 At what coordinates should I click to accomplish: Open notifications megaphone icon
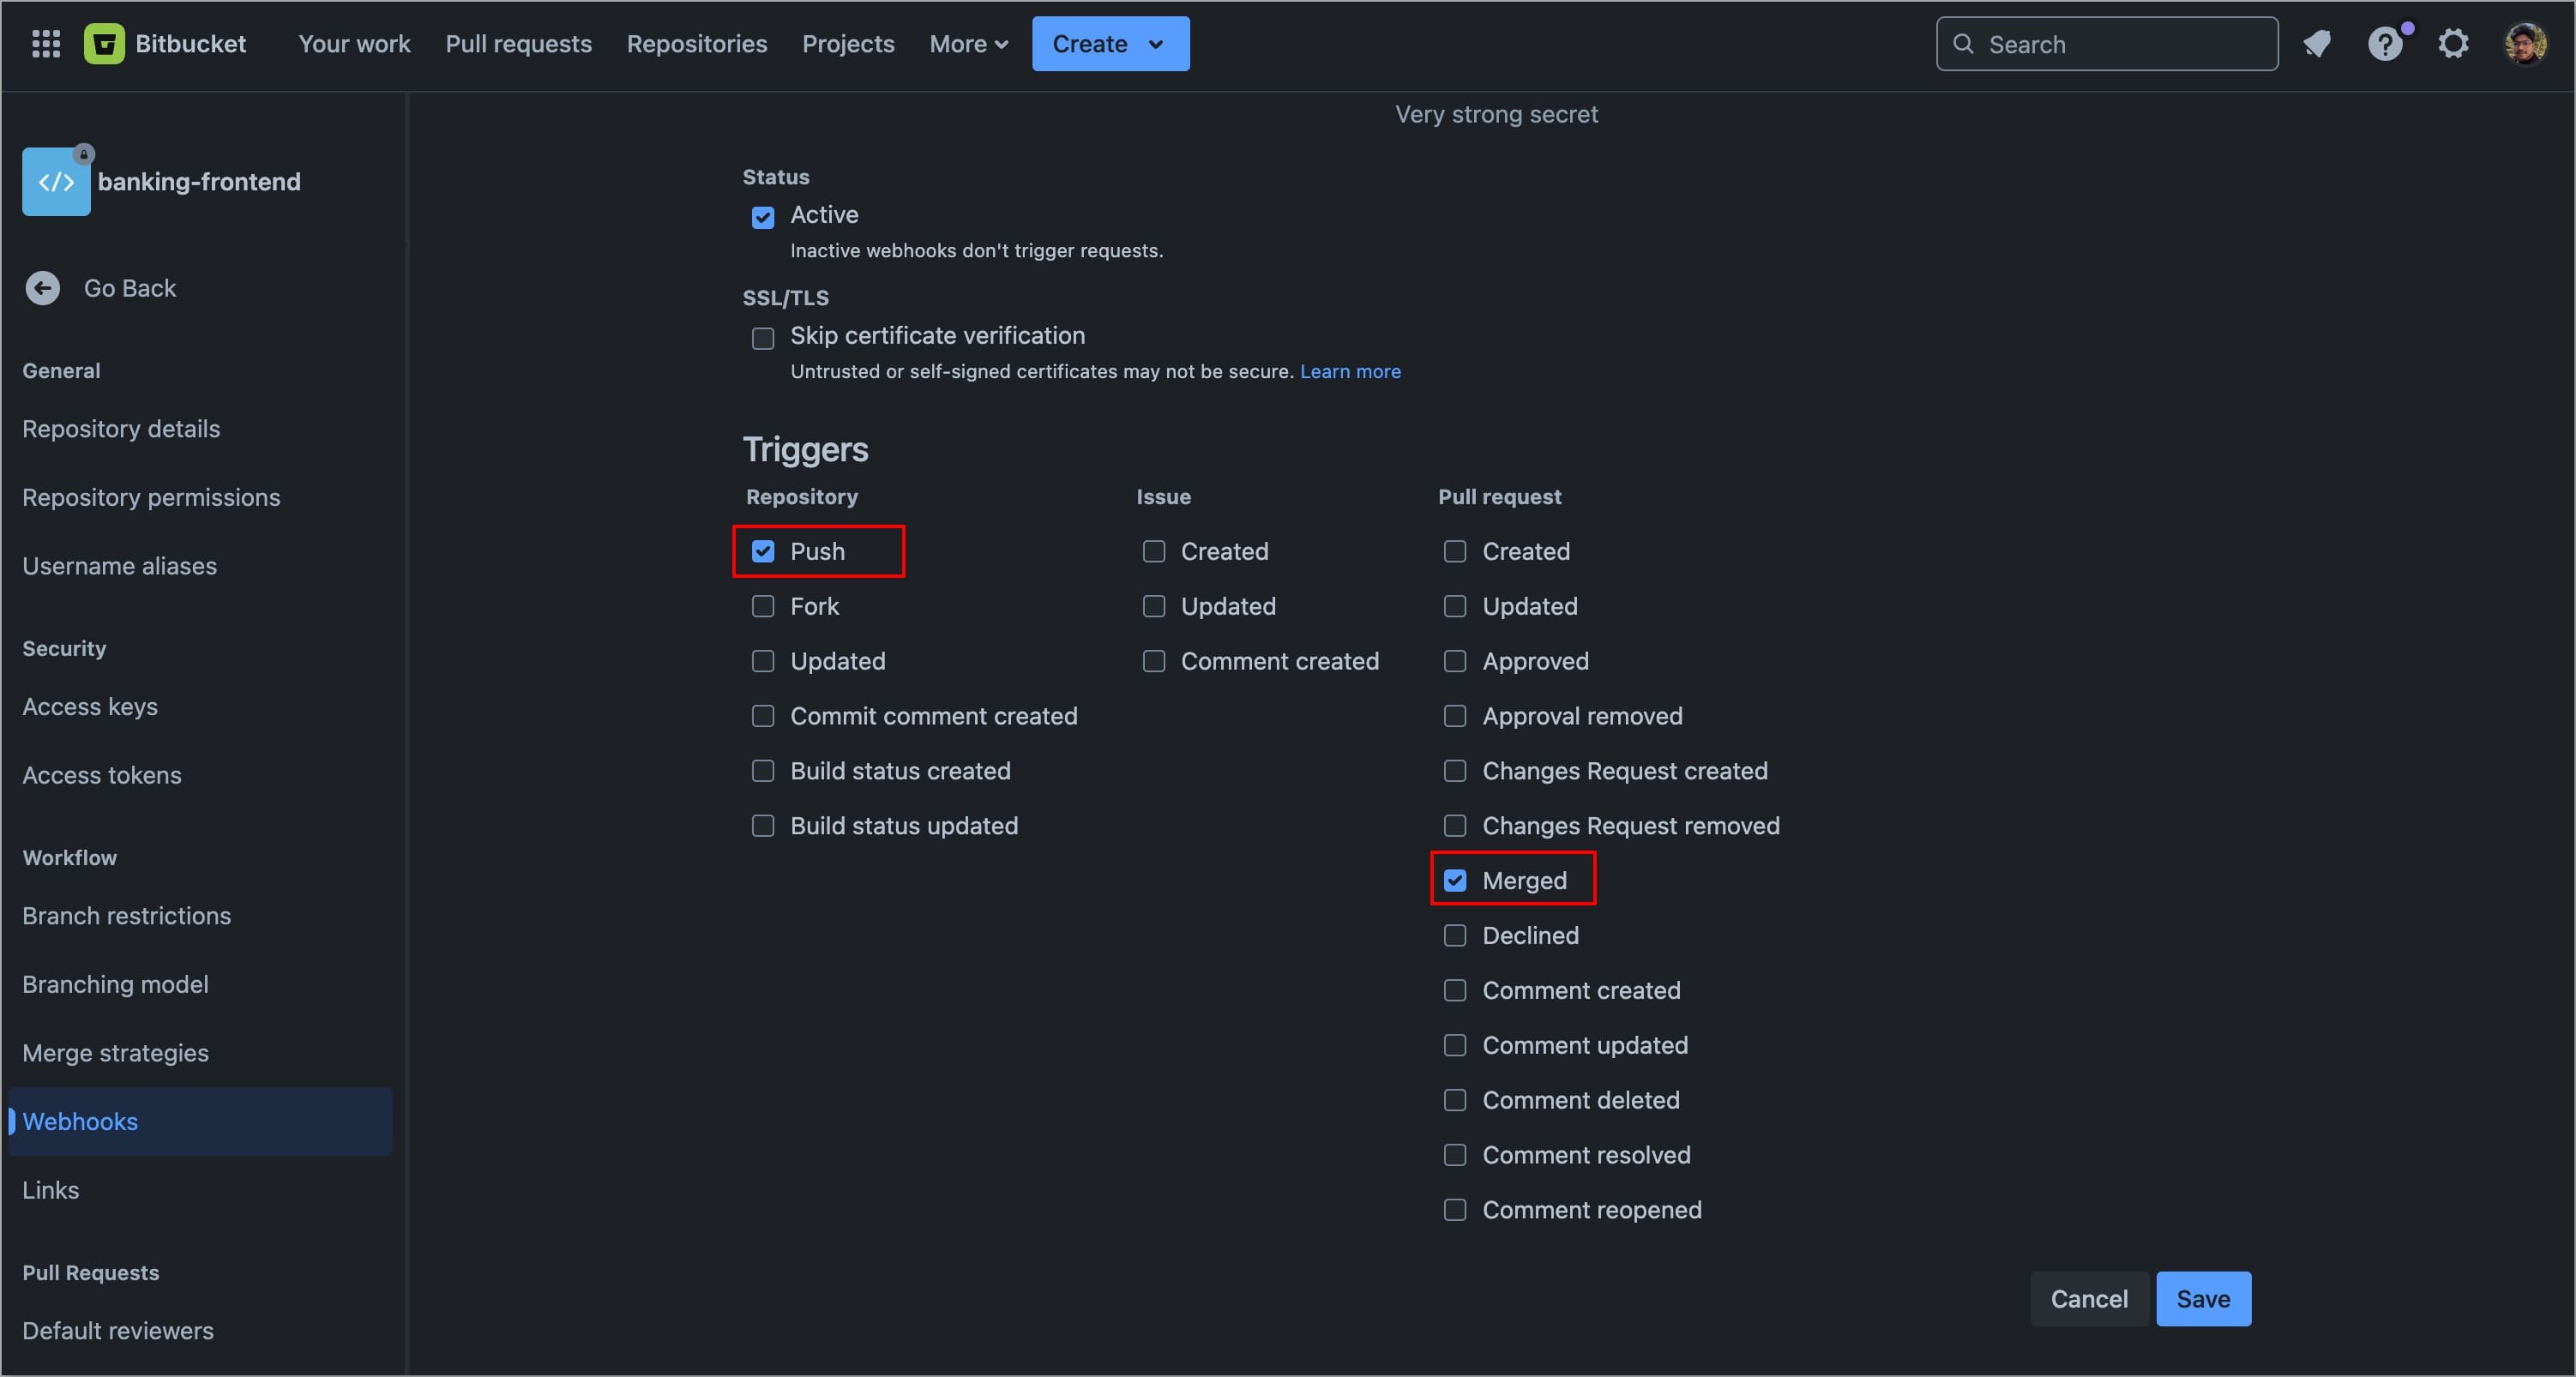(x=2317, y=44)
